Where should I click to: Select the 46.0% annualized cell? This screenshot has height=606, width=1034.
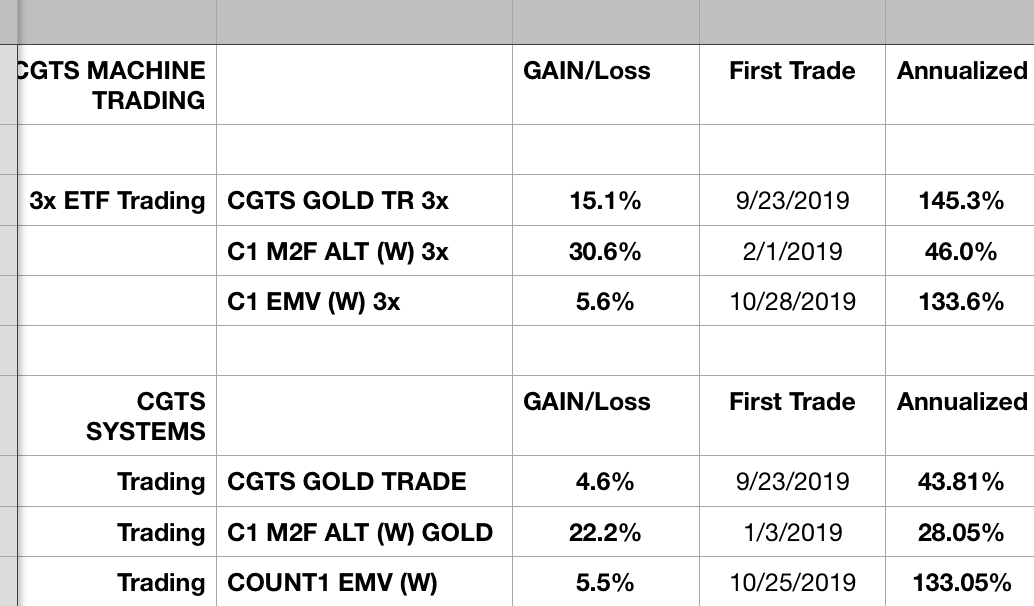(x=960, y=252)
